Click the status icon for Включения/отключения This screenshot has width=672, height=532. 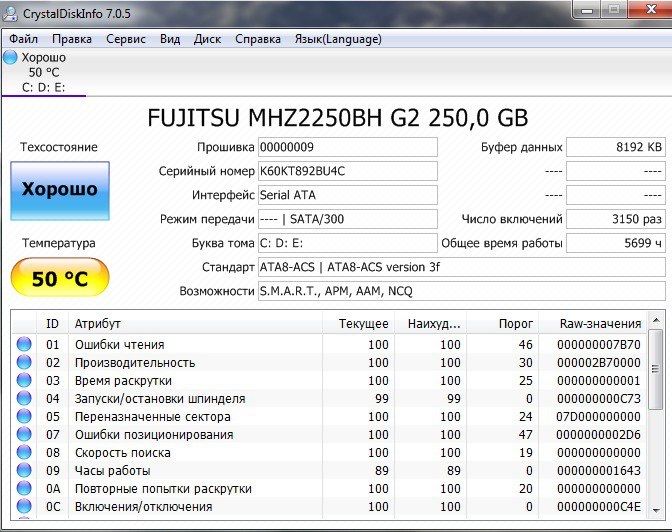tap(24, 506)
